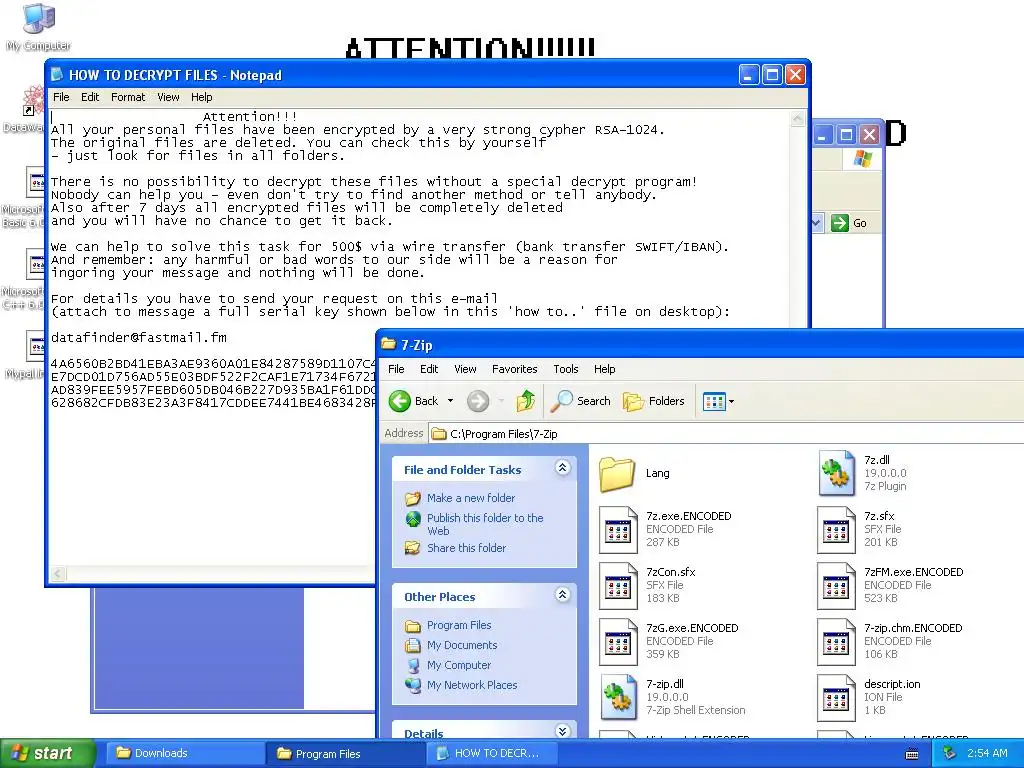Open the View menu in 7-Zip window
Screen dimensions: 1024x768
pos(465,369)
